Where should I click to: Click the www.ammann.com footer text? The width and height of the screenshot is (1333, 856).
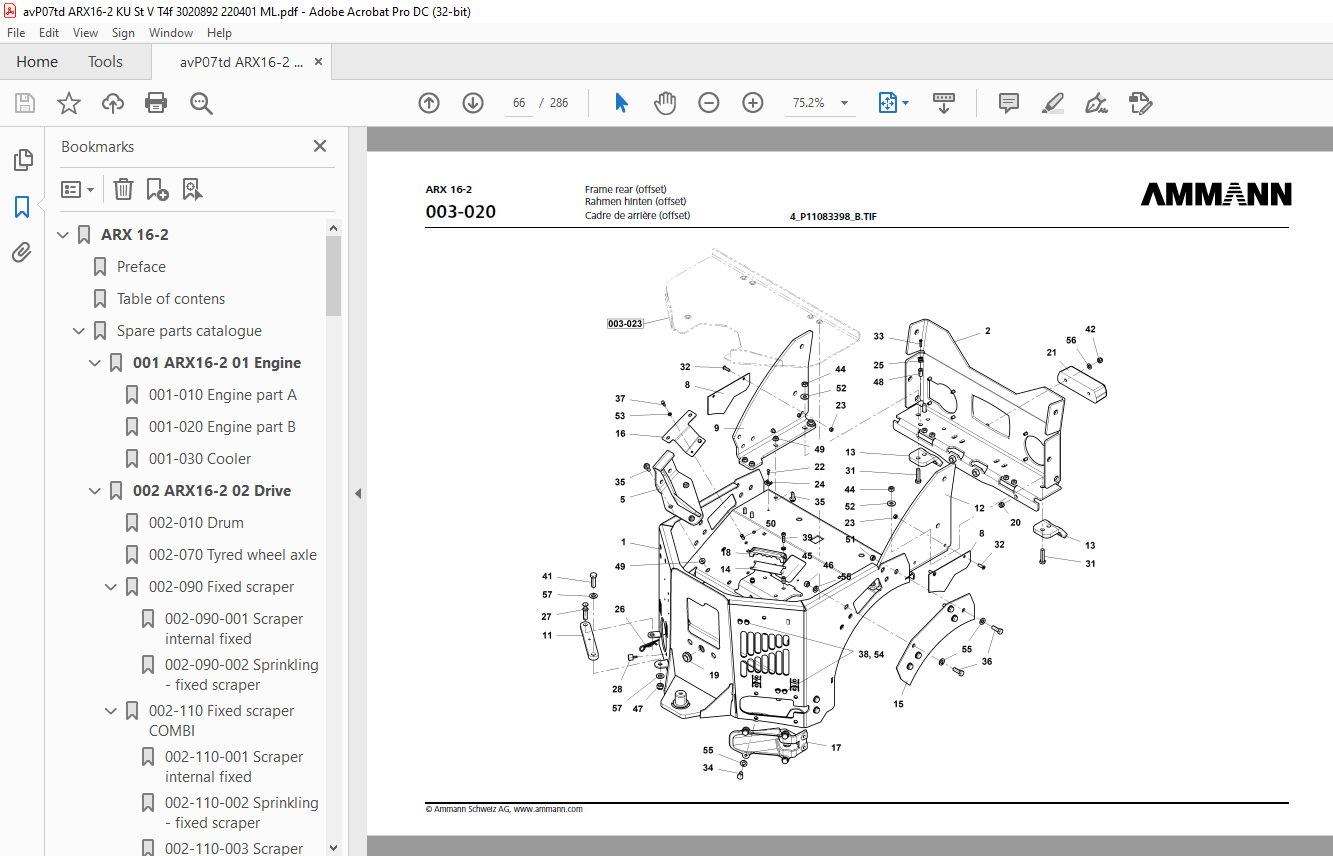(x=548, y=809)
